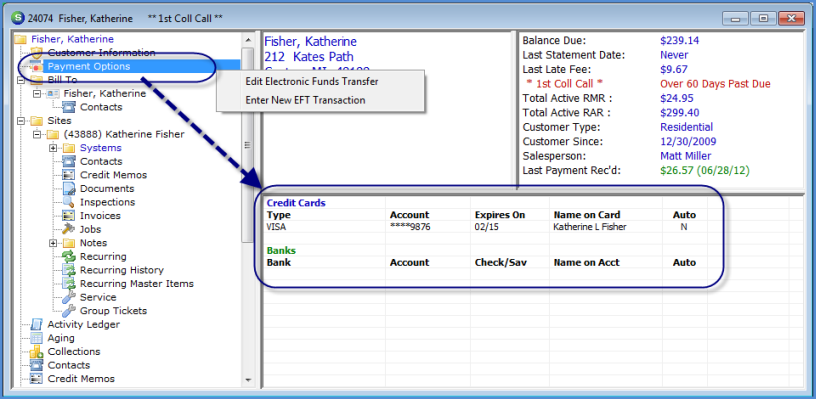Viewport: 816px width, 399px height.
Task: Click the tree scrollbar down arrow
Action: pyautogui.click(x=248, y=380)
